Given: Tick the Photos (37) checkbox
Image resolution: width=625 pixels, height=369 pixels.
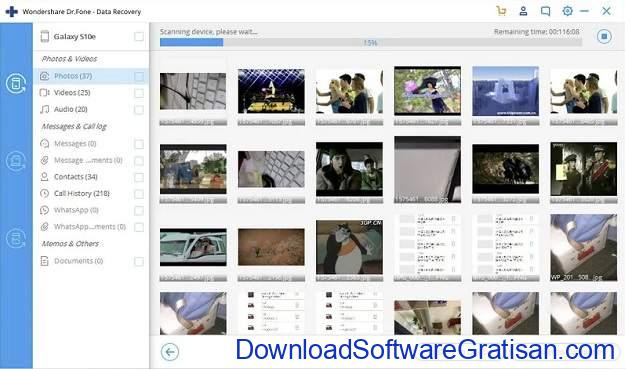Looking at the screenshot, I should [139, 76].
